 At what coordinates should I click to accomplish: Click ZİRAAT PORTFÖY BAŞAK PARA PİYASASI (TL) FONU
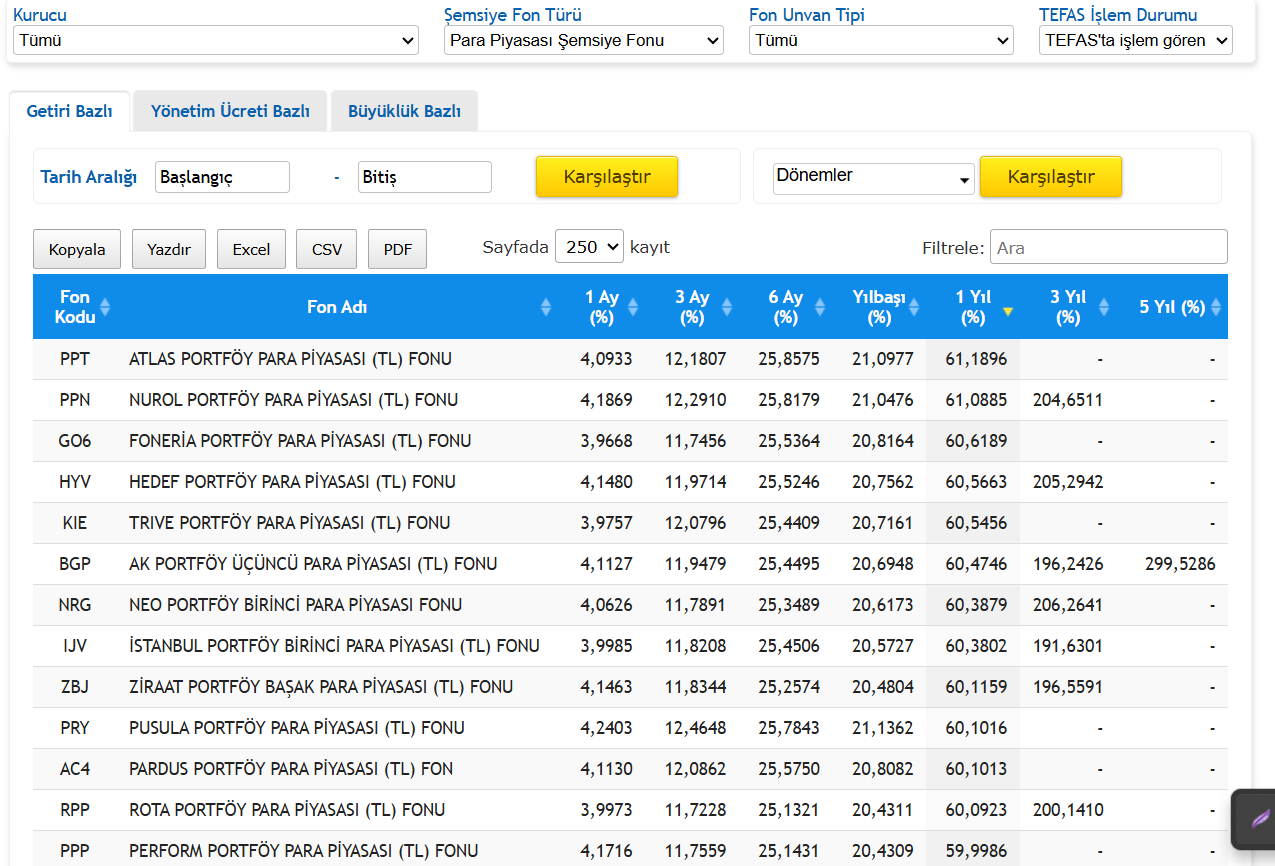[321, 687]
